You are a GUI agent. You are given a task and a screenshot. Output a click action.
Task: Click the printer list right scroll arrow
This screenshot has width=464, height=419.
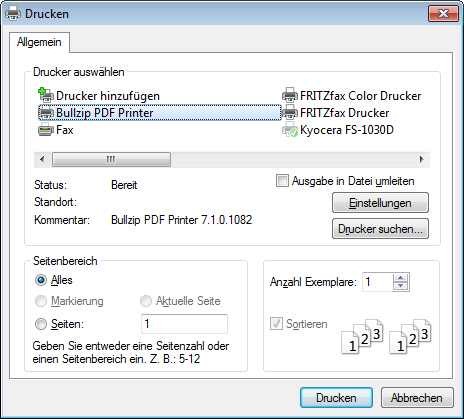(x=422, y=159)
